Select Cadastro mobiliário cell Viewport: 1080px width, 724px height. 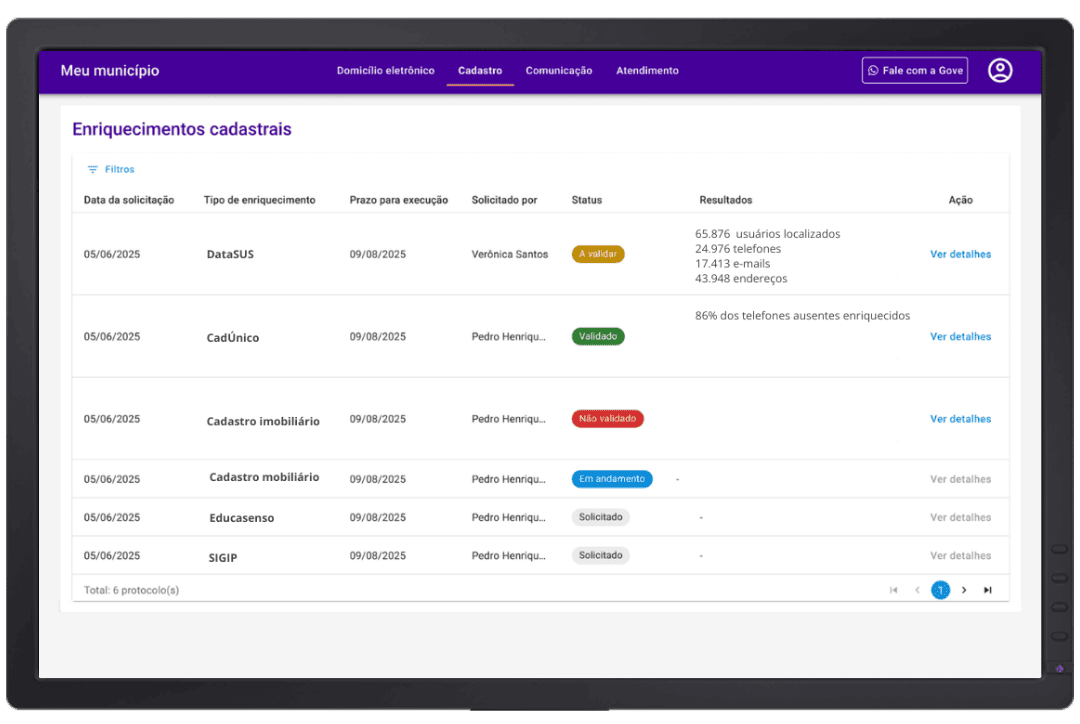click(264, 477)
